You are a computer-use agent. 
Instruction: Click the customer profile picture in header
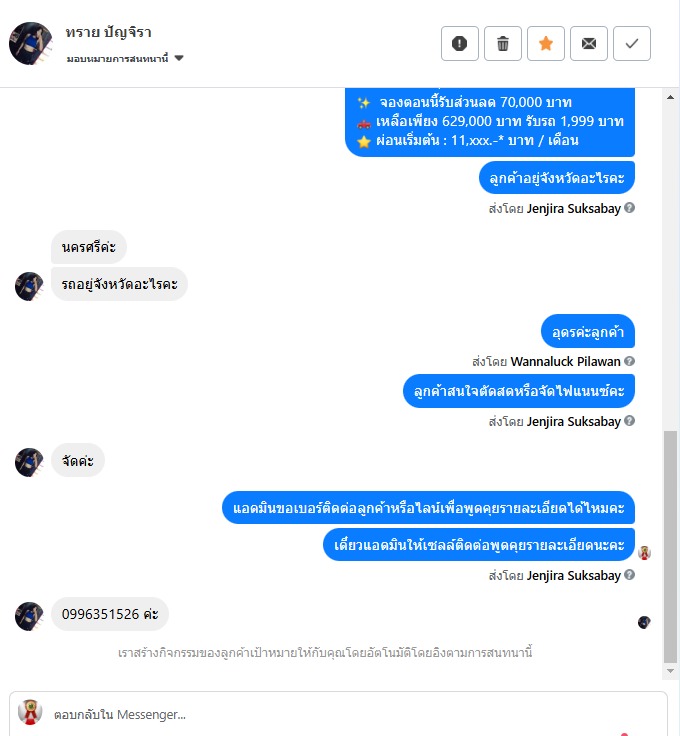[31, 43]
